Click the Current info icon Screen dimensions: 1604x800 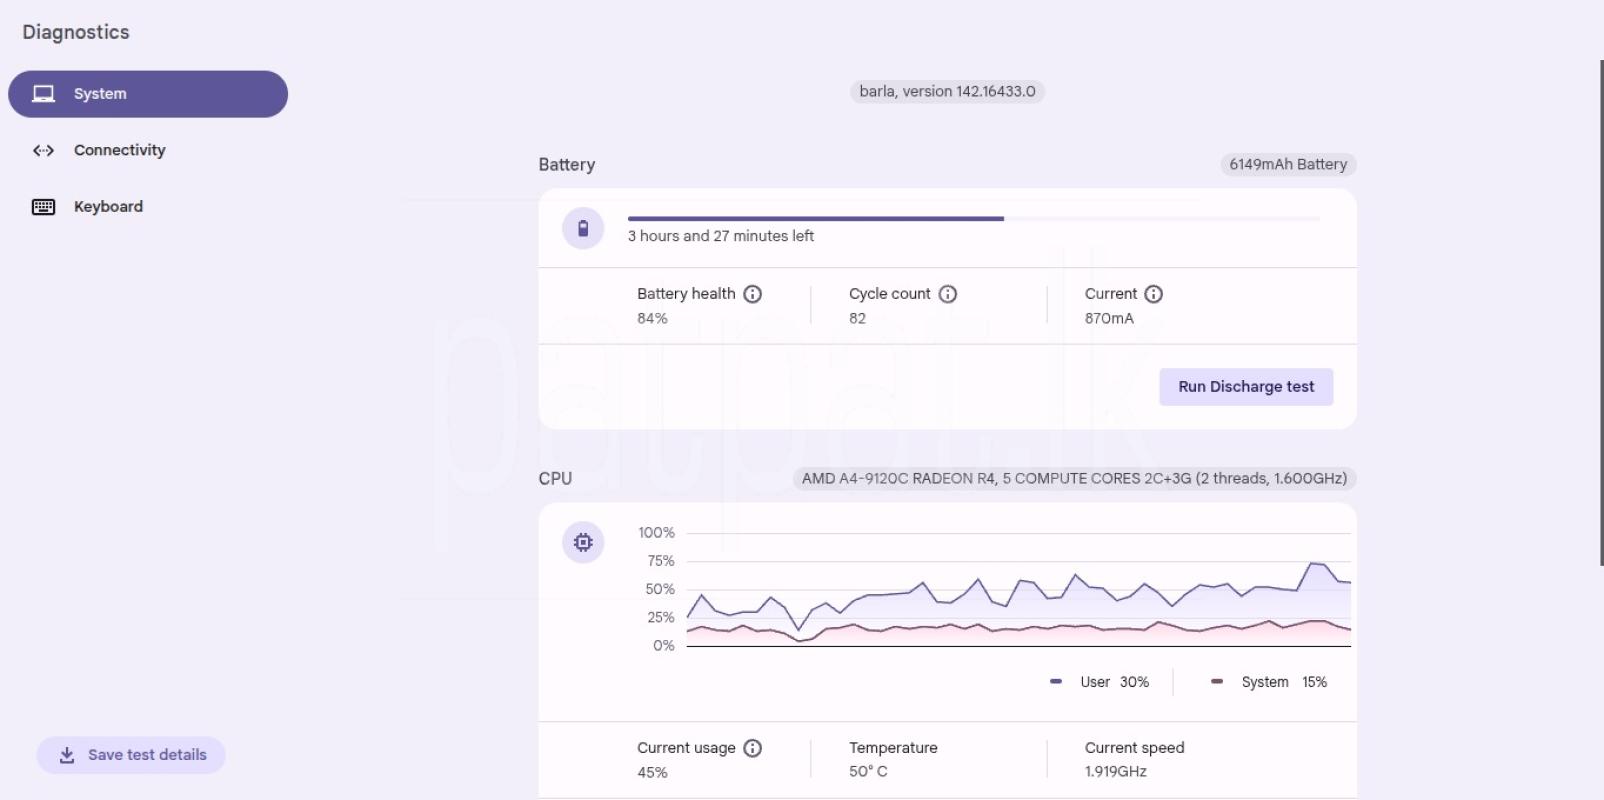coord(1153,294)
